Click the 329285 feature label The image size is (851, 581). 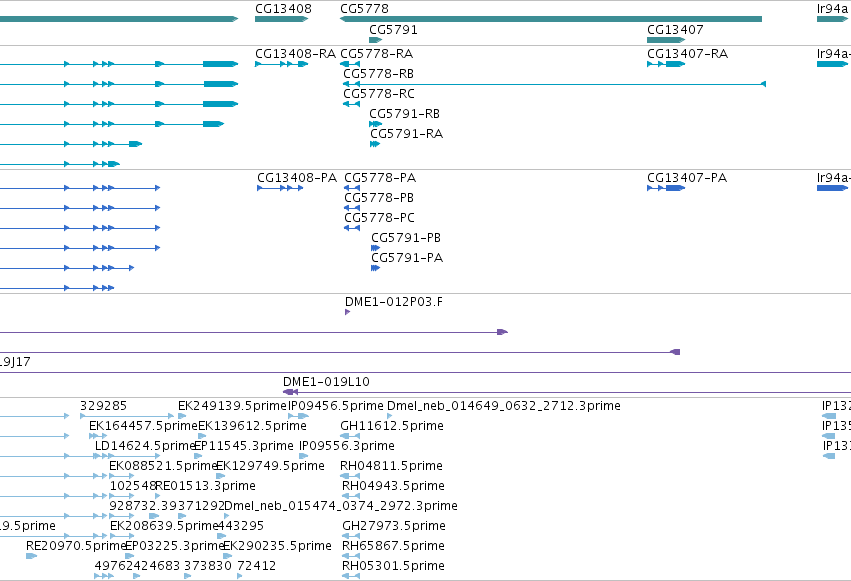pyautogui.click(x=103, y=406)
